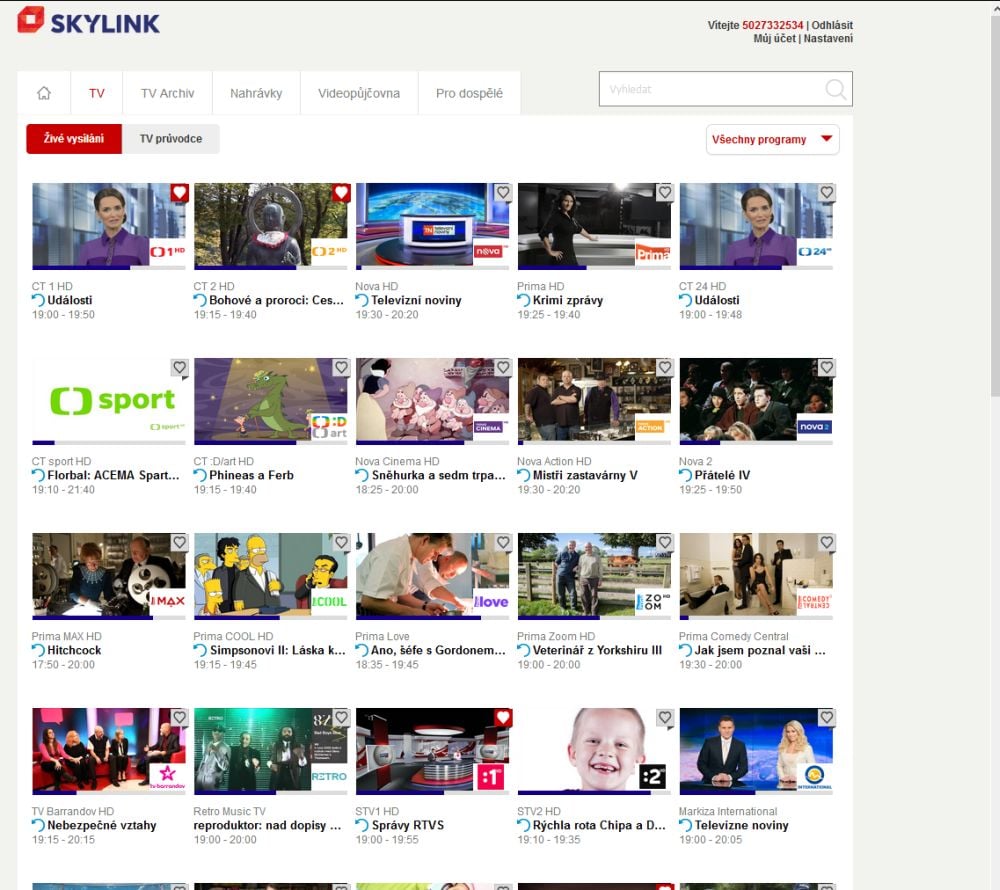Favorite the CT sport HD channel
Viewport: 1000px width, 890px height.
180,367
